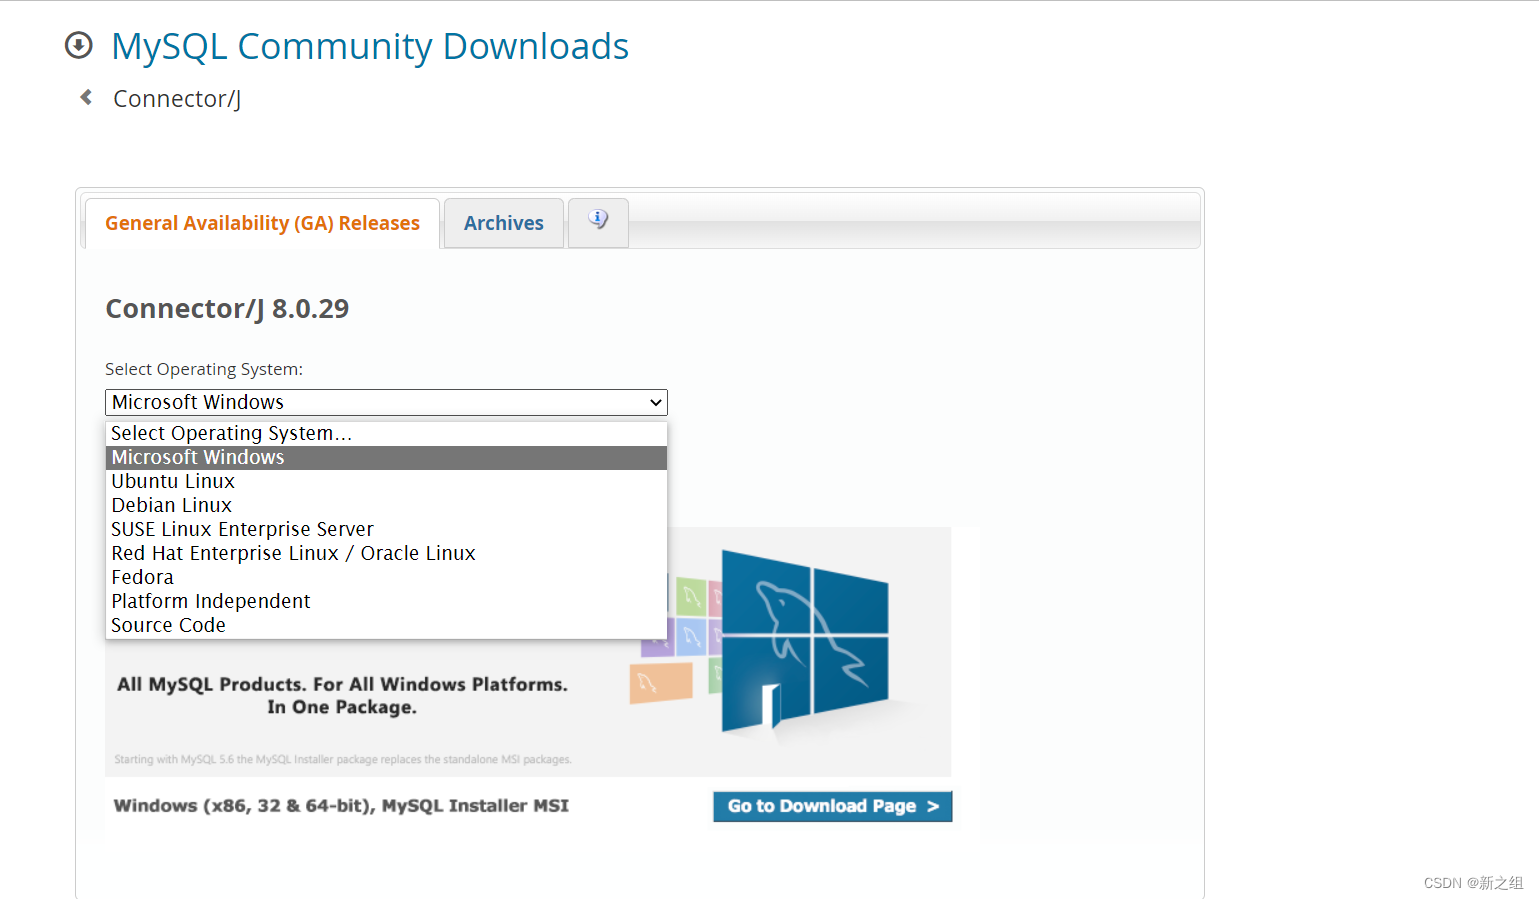Click the Connector/J 8.0.29 heading text
Screen dimensions: 1539x899
tap(227, 309)
